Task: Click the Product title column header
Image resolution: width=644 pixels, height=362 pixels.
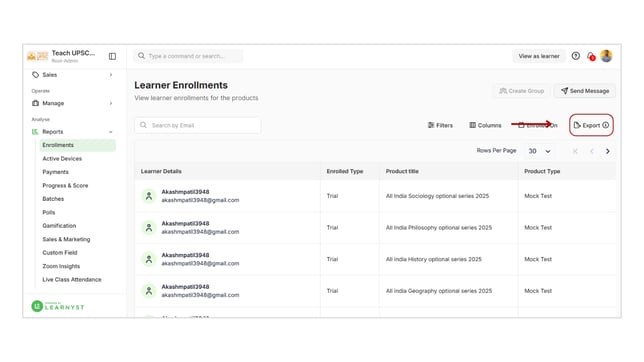Action: coord(402,171)
